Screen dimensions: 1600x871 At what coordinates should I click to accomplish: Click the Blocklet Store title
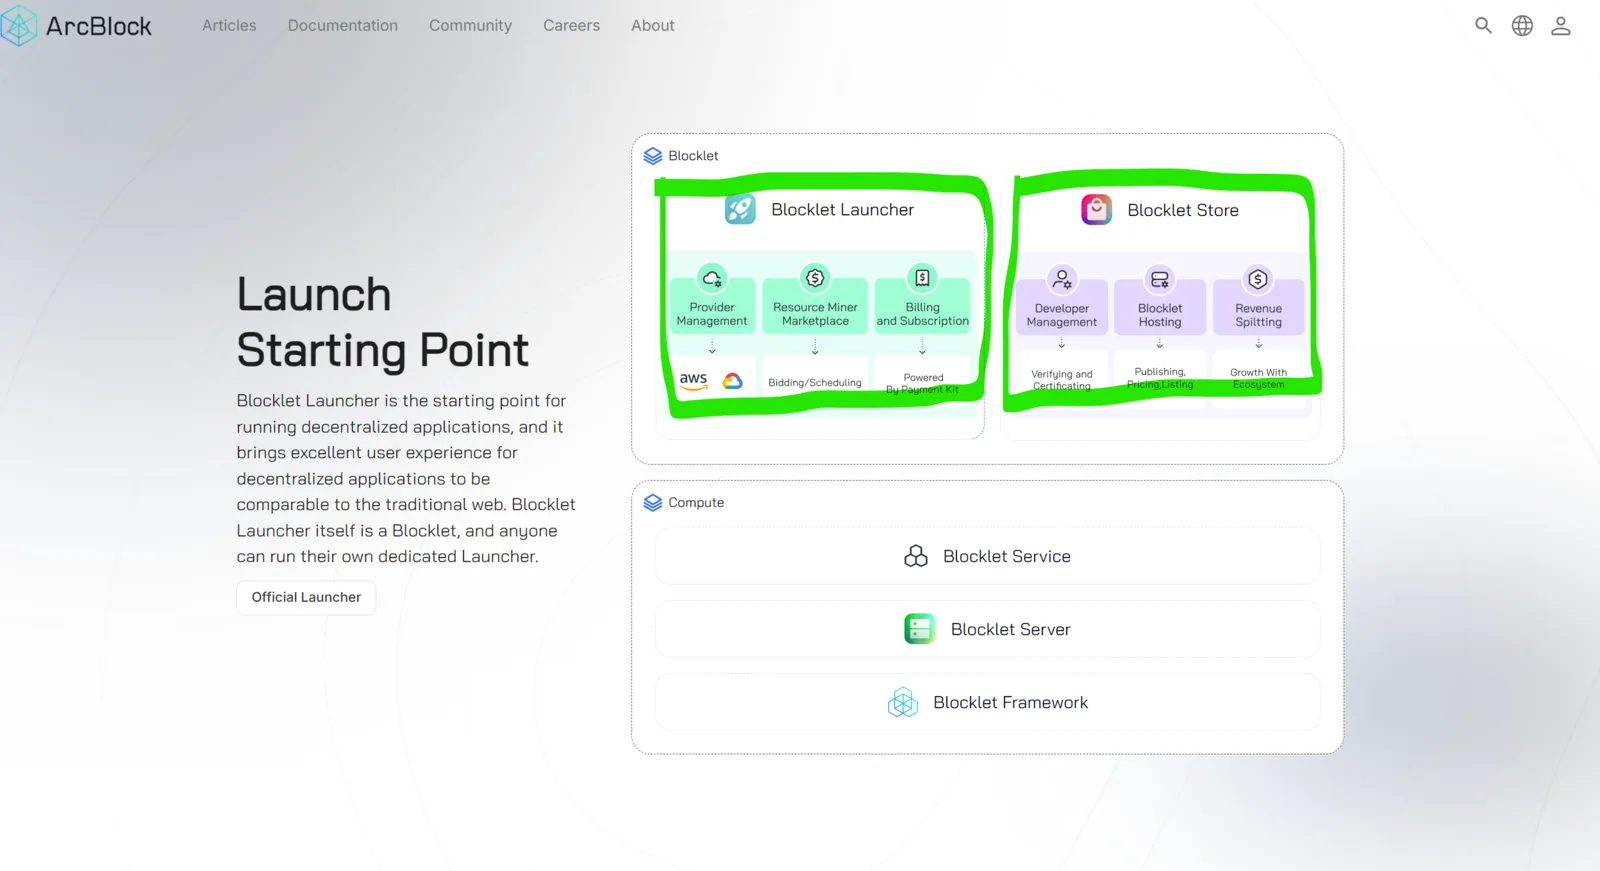tap(1183, 210)
